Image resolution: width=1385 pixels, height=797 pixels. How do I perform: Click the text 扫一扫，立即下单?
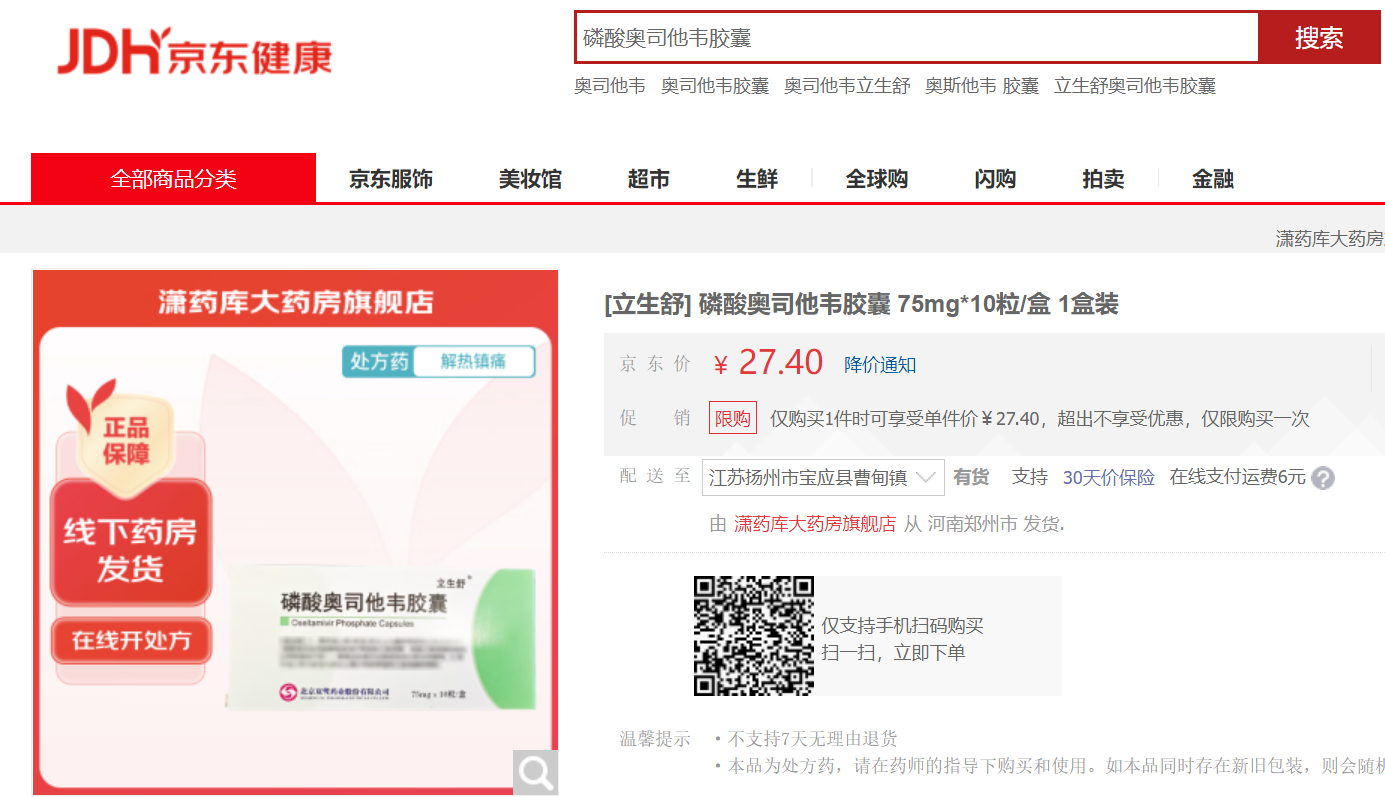pyautogui.click(x=894, y=653)
